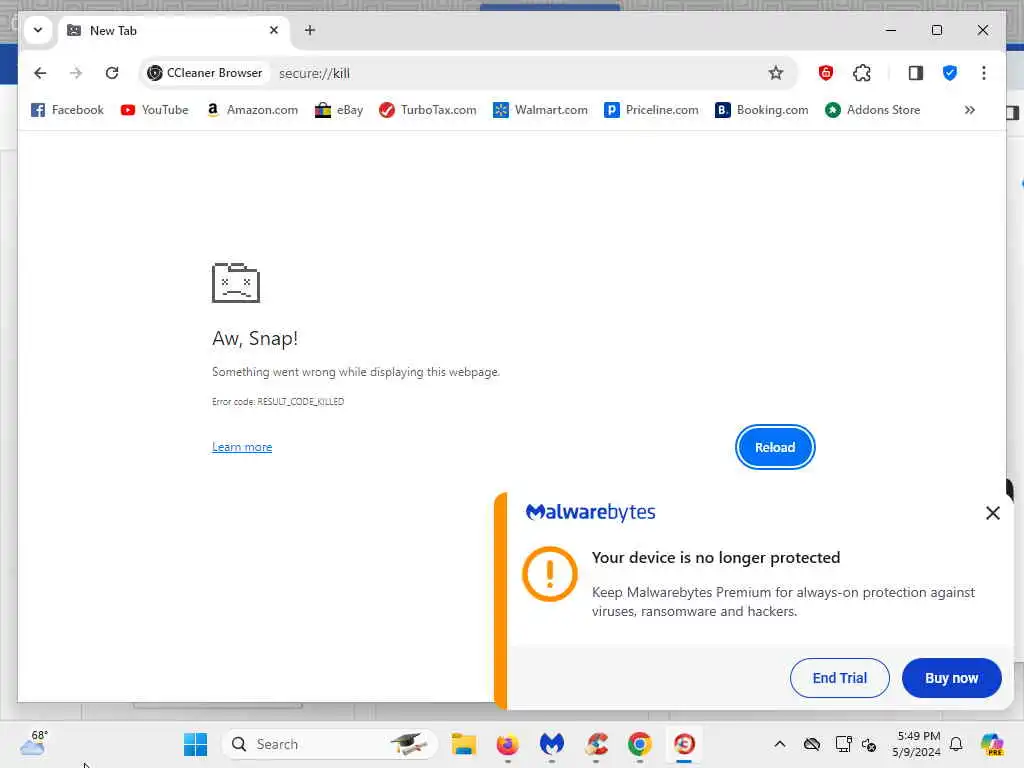Click the forward navigation arrow
The image size is (1024, 768).
76,73
